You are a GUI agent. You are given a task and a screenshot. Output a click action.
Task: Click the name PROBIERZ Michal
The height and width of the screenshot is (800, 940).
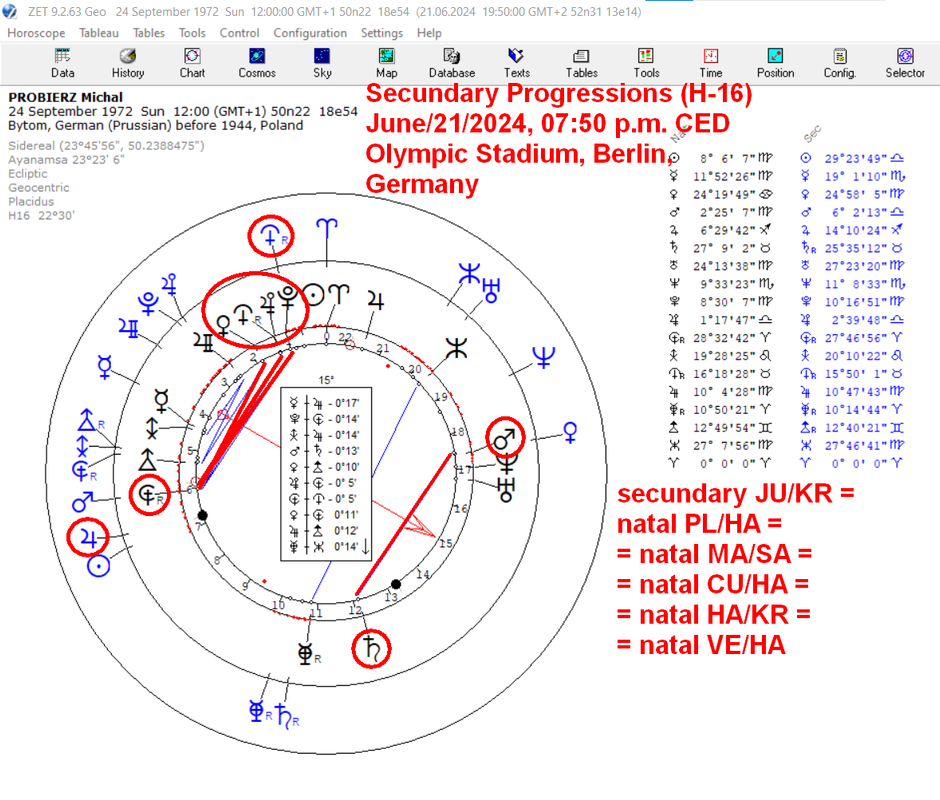point(65,97)
